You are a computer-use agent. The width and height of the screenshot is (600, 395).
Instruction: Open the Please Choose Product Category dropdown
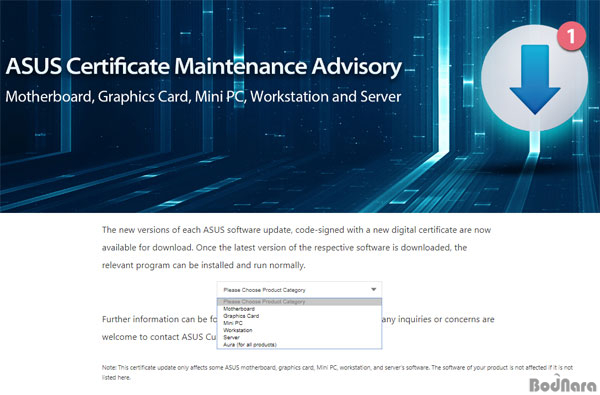click(x=299, y=290)
